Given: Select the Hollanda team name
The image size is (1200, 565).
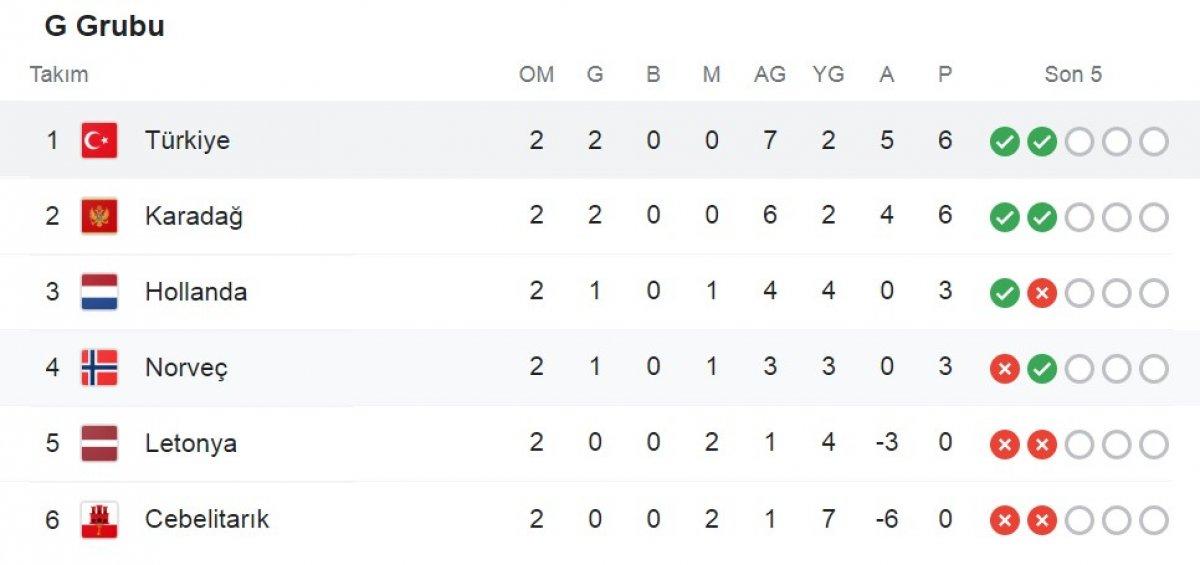Looking at the screenshot, I should [196, 292].
